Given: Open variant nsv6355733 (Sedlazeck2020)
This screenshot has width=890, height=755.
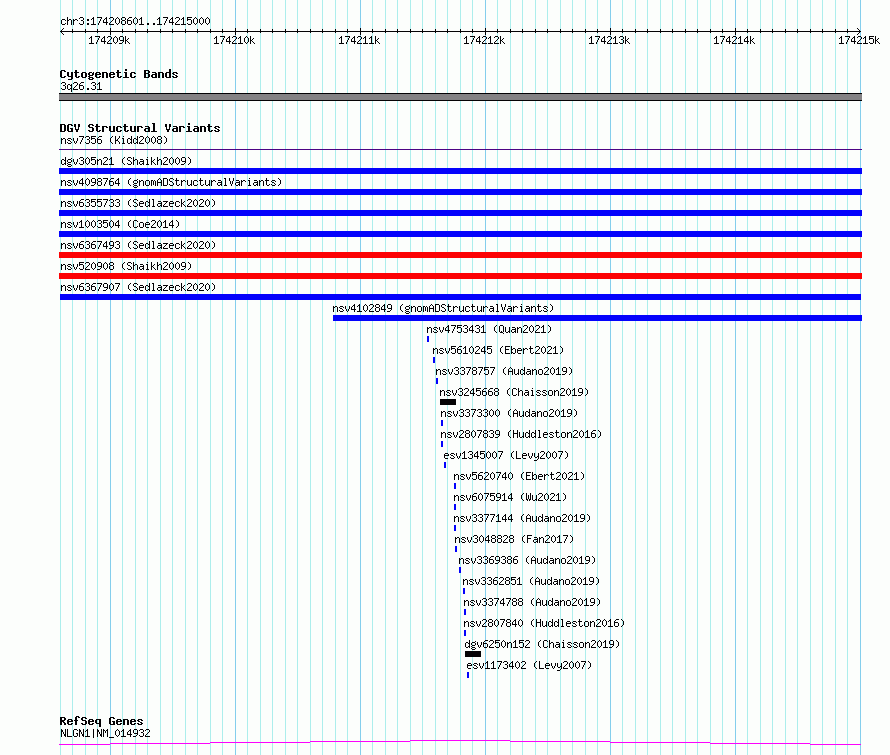Looking at the screenshot, I should (138, 203).
